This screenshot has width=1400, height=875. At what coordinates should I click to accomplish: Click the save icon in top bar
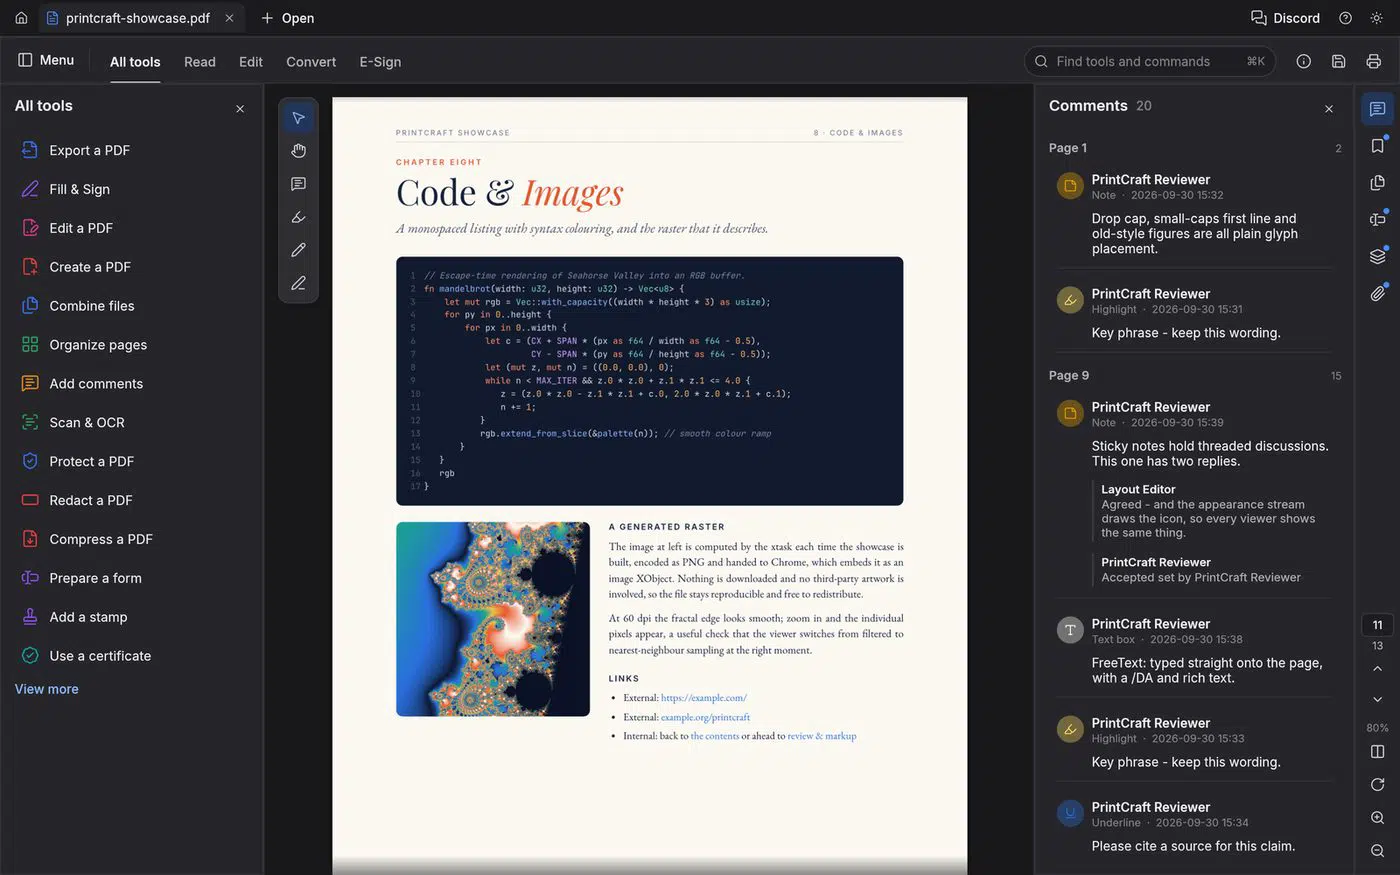pyautogui.click(x=1338, y=61)
